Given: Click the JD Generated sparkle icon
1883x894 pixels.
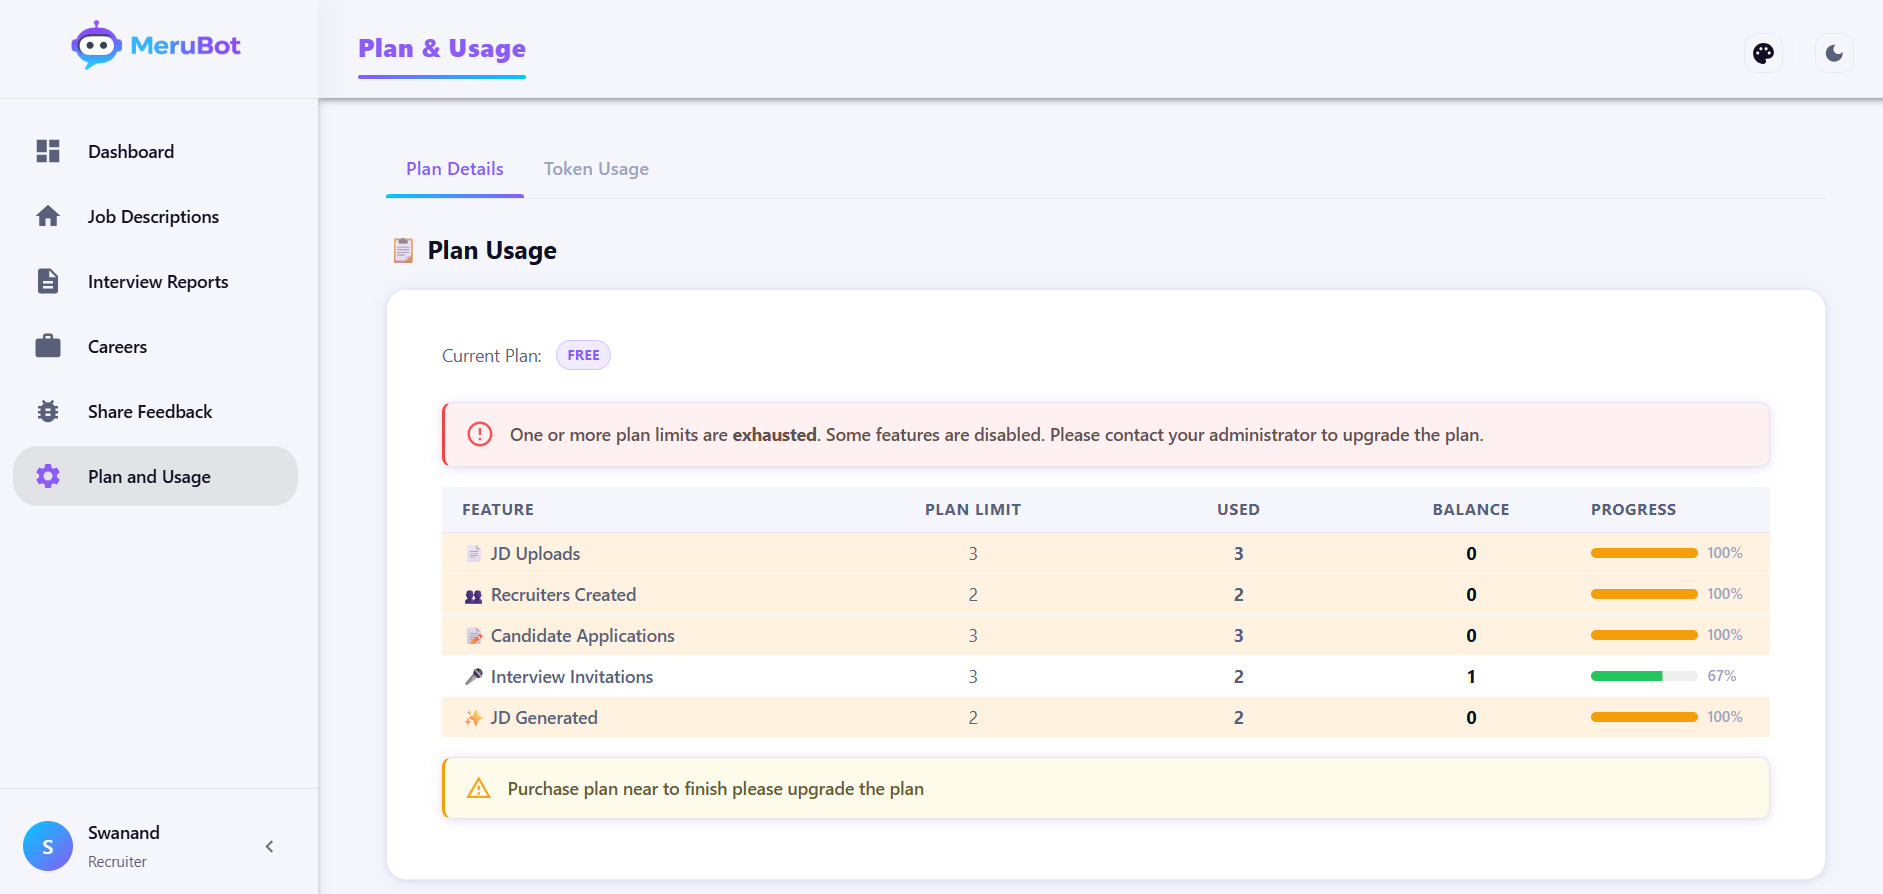Looking at the screenshot, I should [x=474, y=718].
